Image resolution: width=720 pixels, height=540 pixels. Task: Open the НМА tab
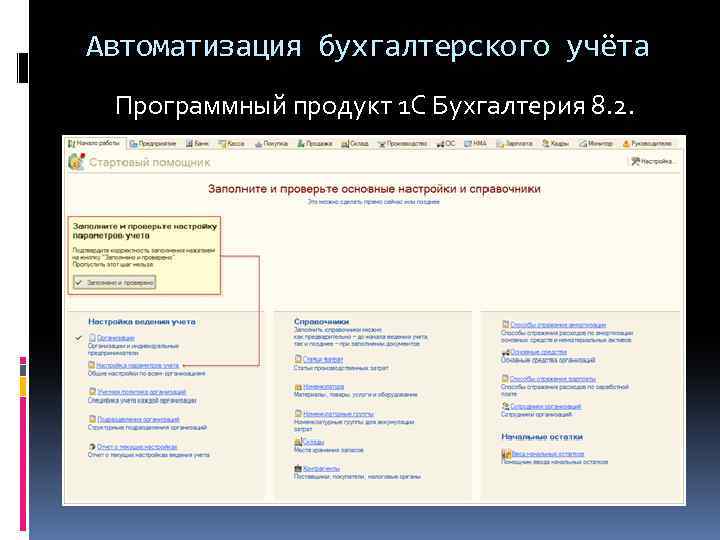(x=475, y=144)
